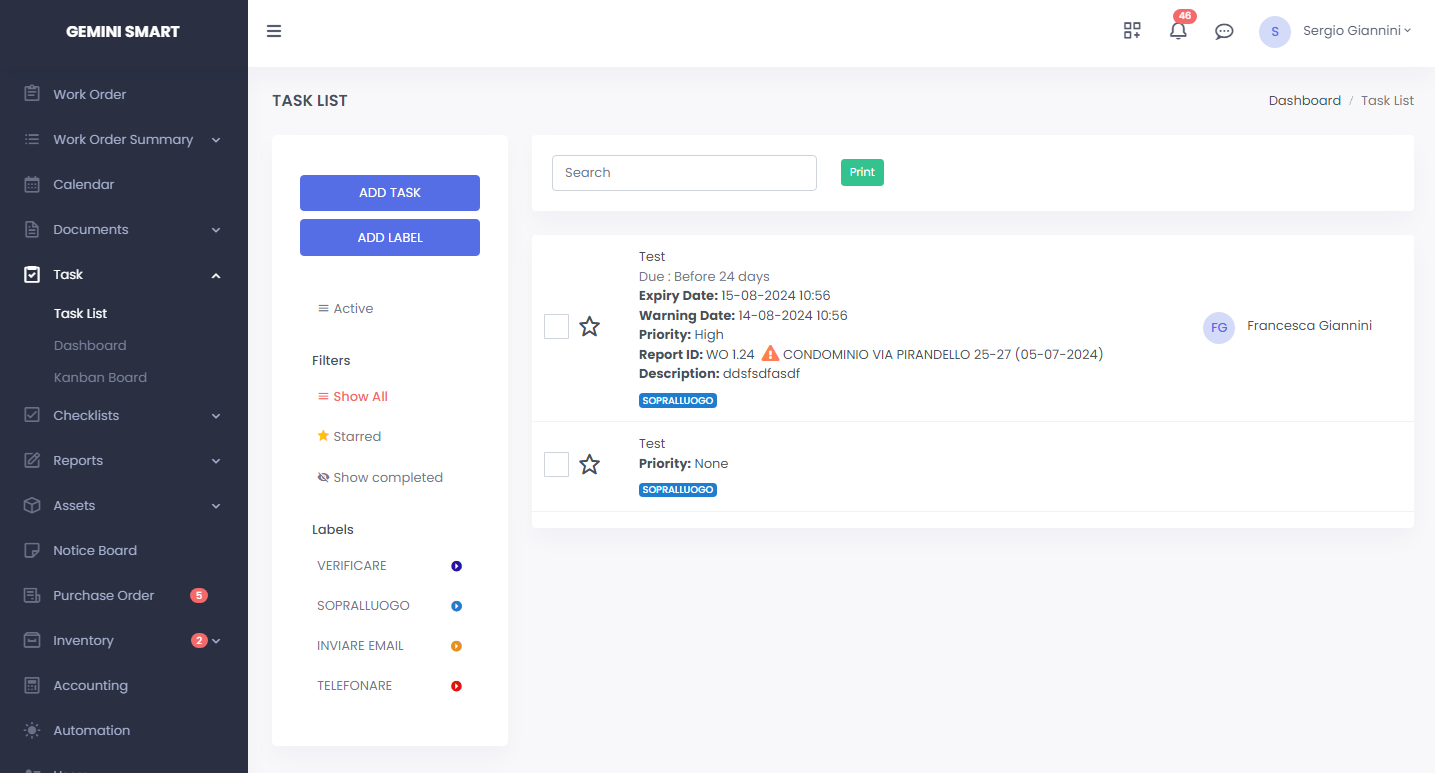Check the box for the High priority Test task
Viewport: 1435px width, 773px height.
(x=556, y=326)
